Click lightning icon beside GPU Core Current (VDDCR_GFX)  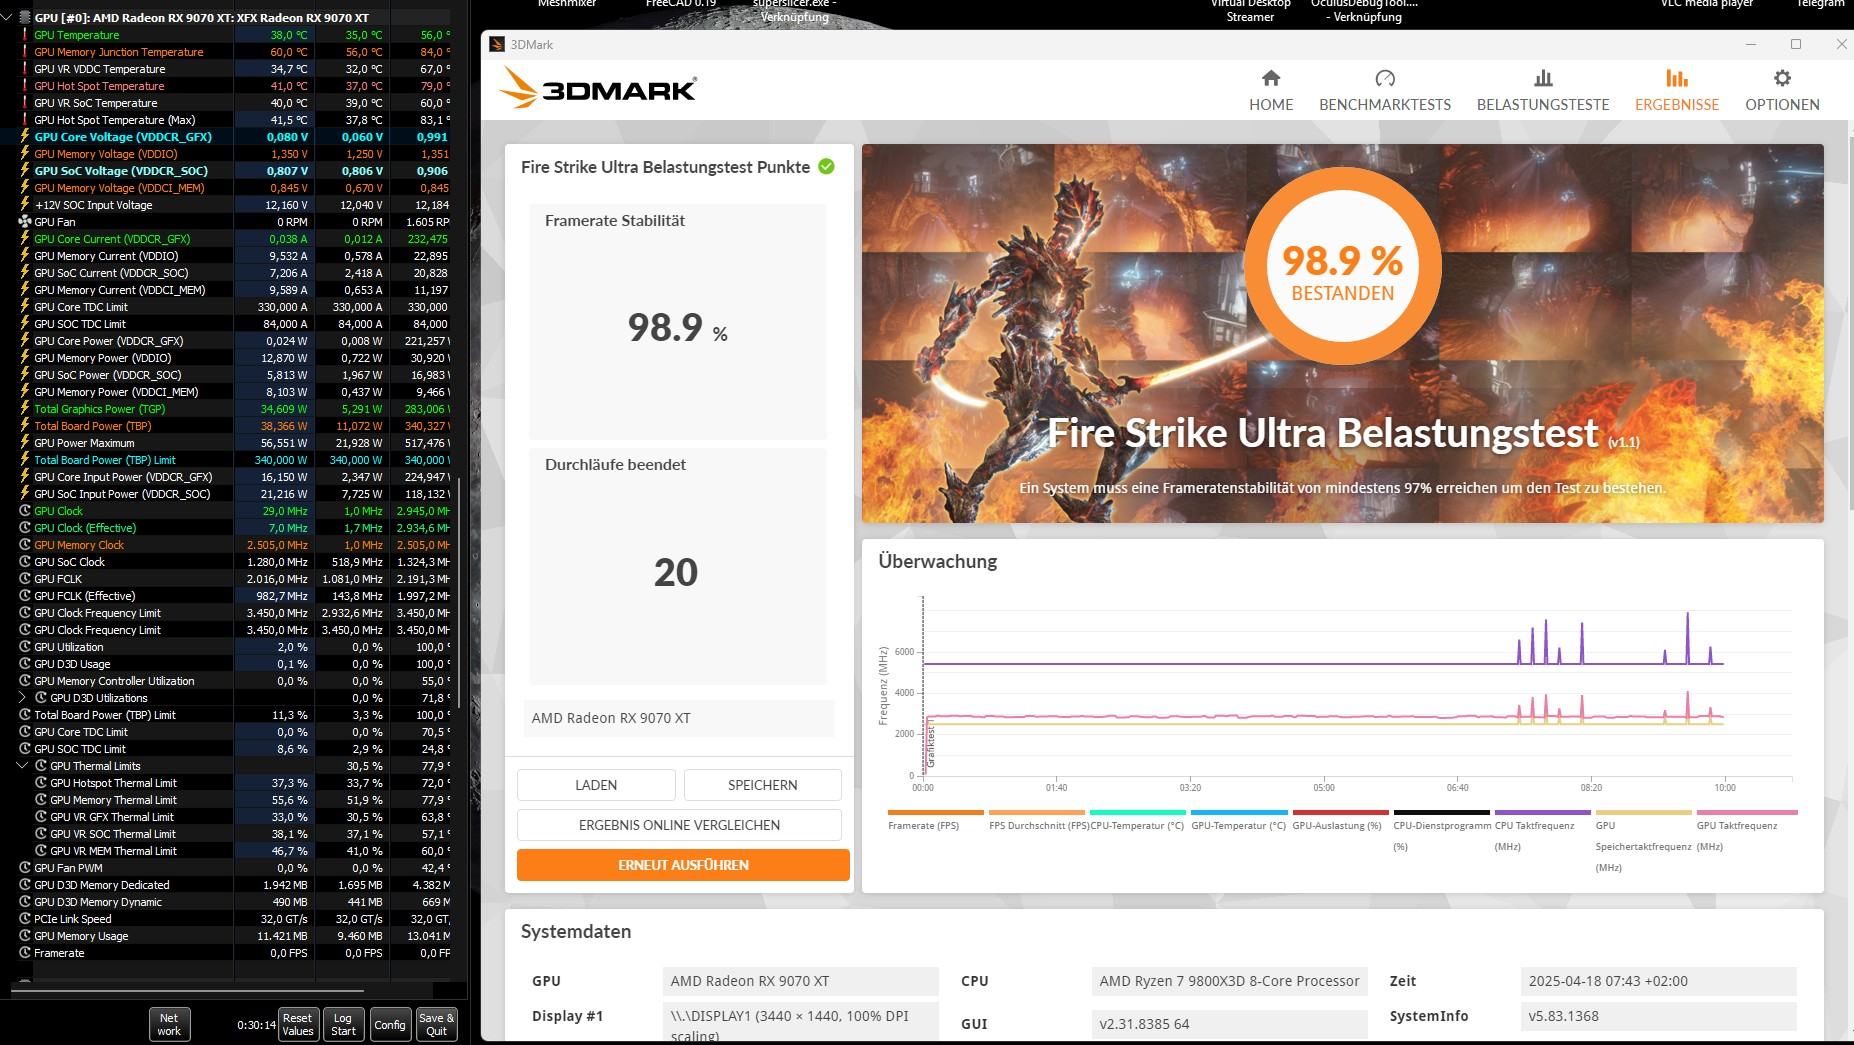(x=25, y=239)
